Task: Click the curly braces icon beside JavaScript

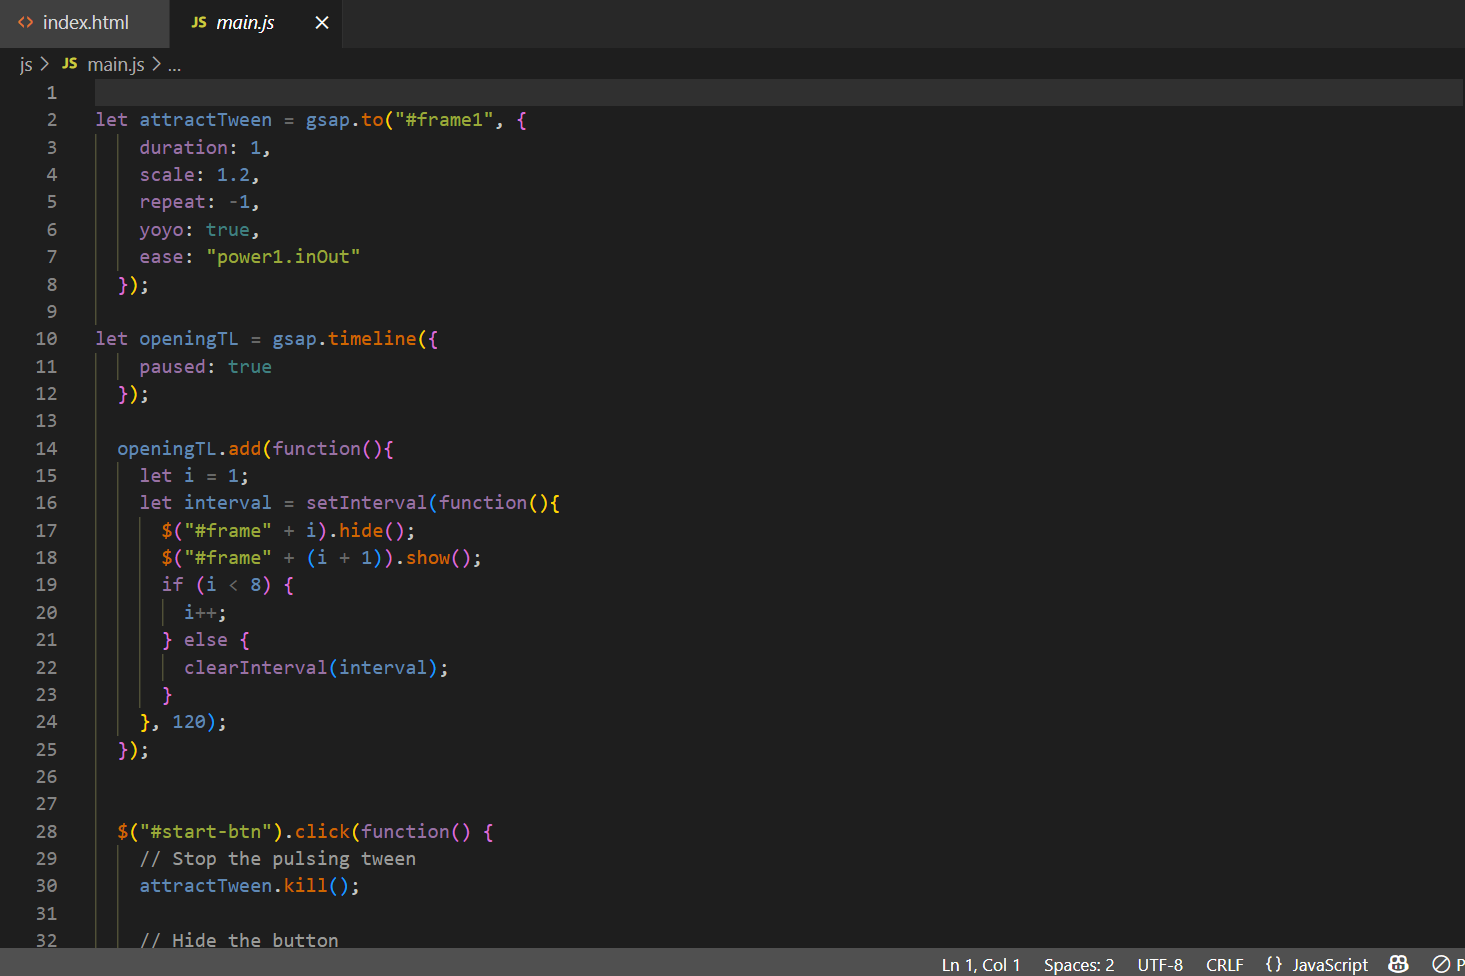Action: tap(1274, 964)
